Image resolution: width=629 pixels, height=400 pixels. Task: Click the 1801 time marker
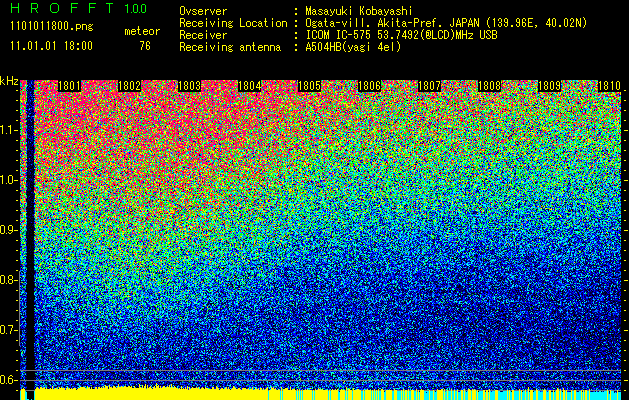(69, 86)
